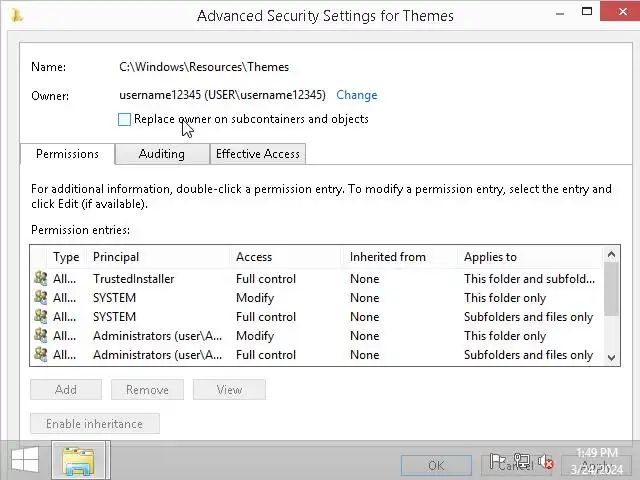Sort entries by the Inherited from column
640x480 pixels.
click(388, 257)
